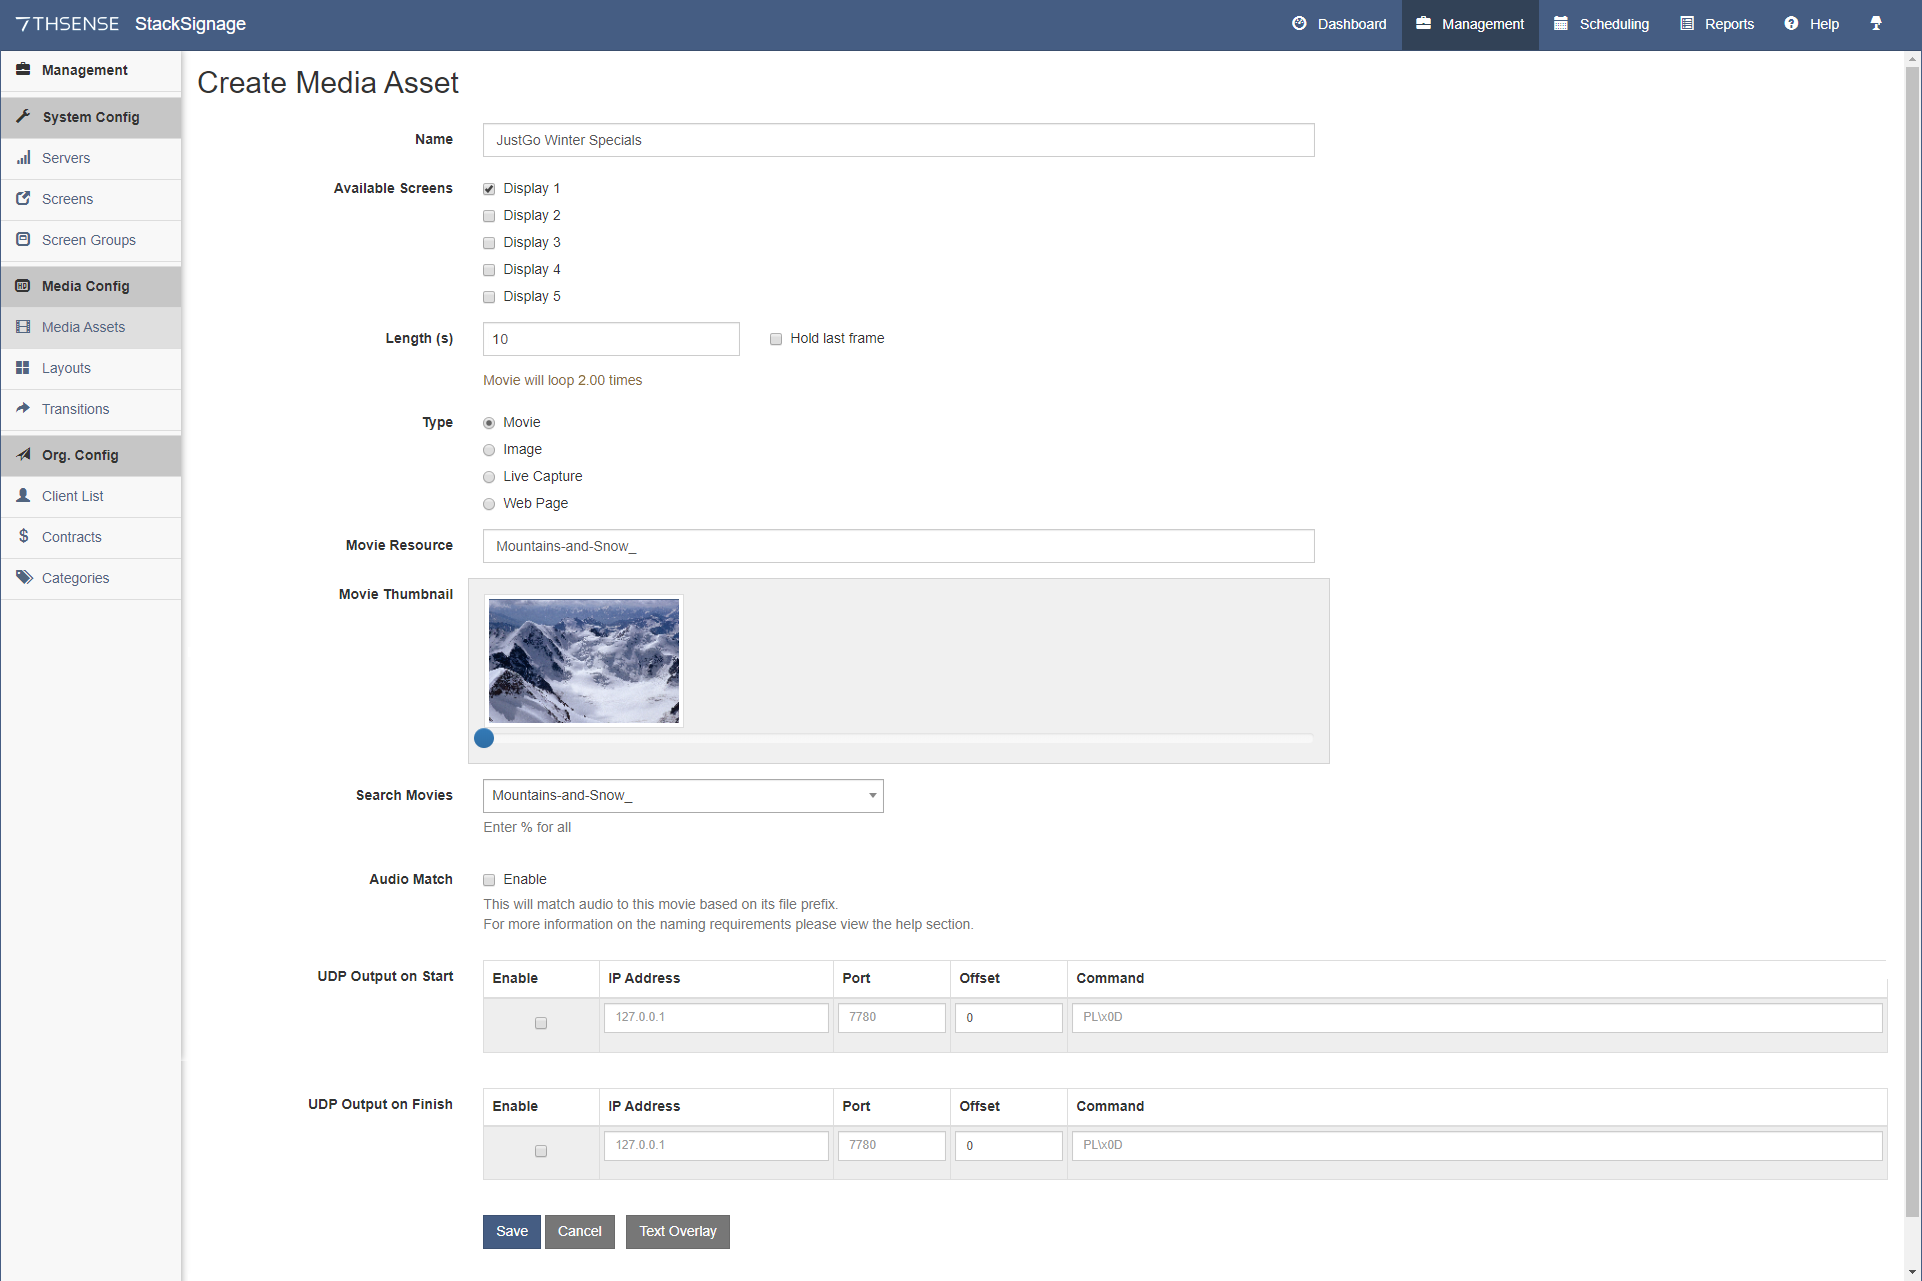Open the Categories sidebar link
The image size is (1922, 1281).
[x=91, y=578]
